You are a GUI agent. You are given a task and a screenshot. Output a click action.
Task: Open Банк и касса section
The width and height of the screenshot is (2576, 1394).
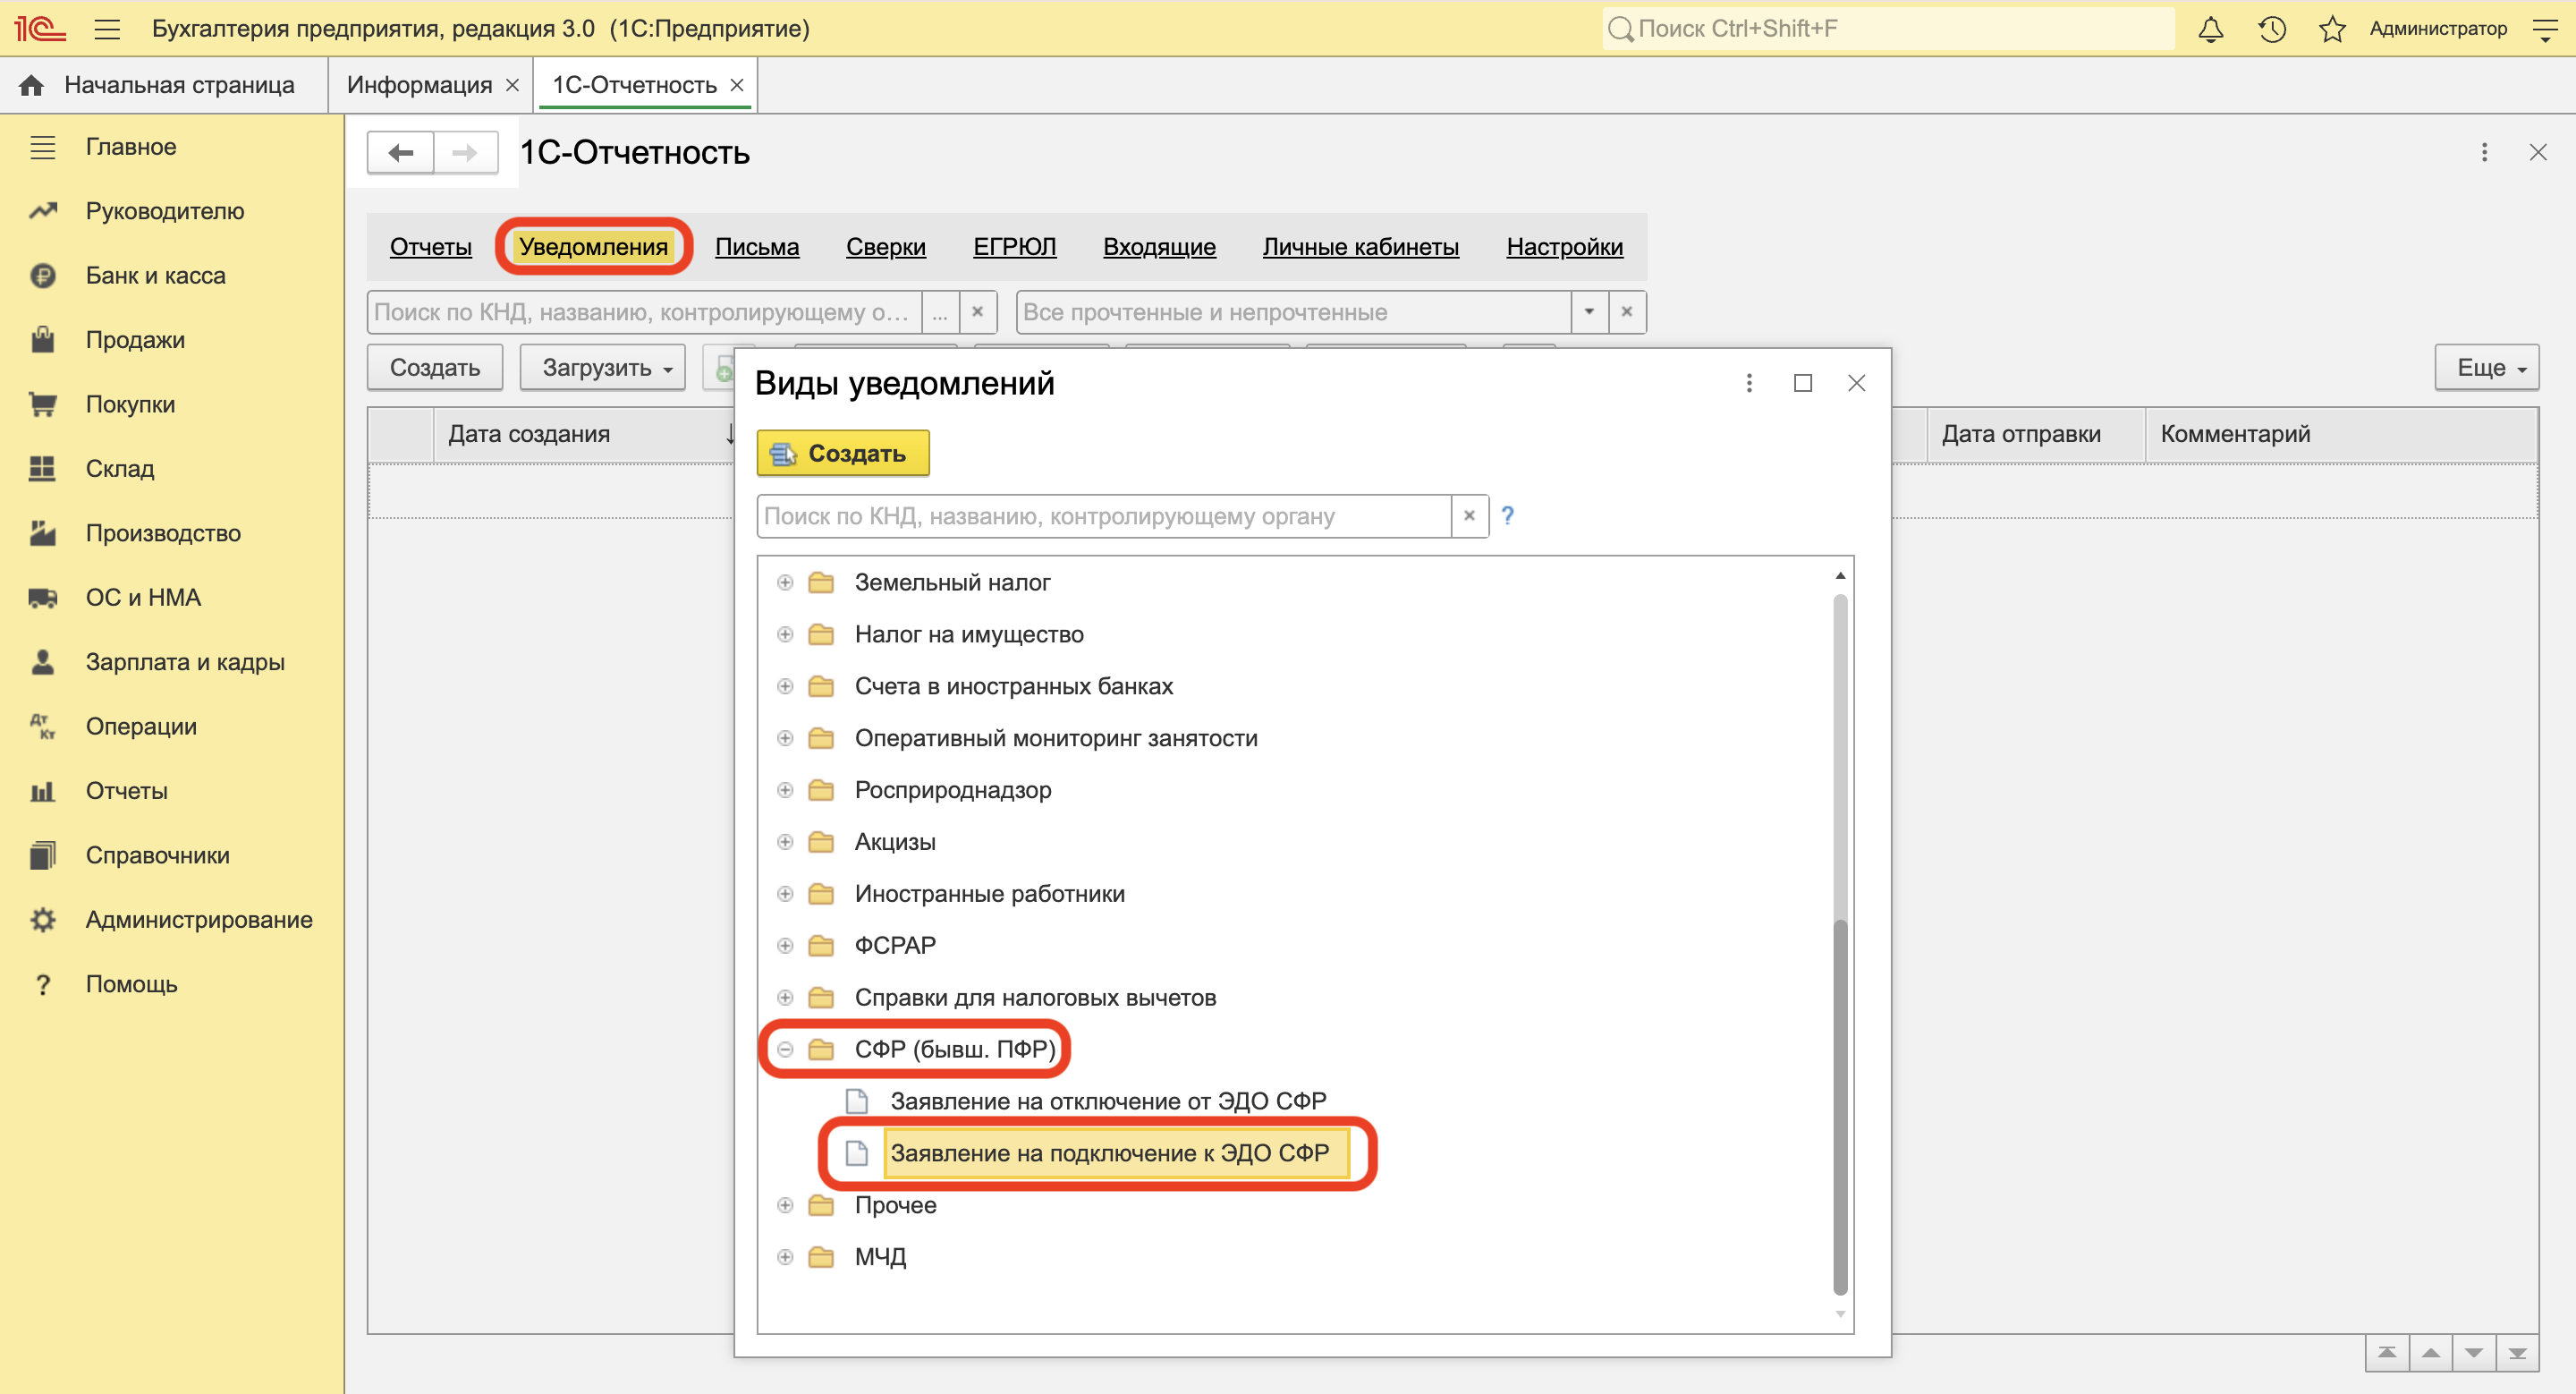(x=155, y=275)
